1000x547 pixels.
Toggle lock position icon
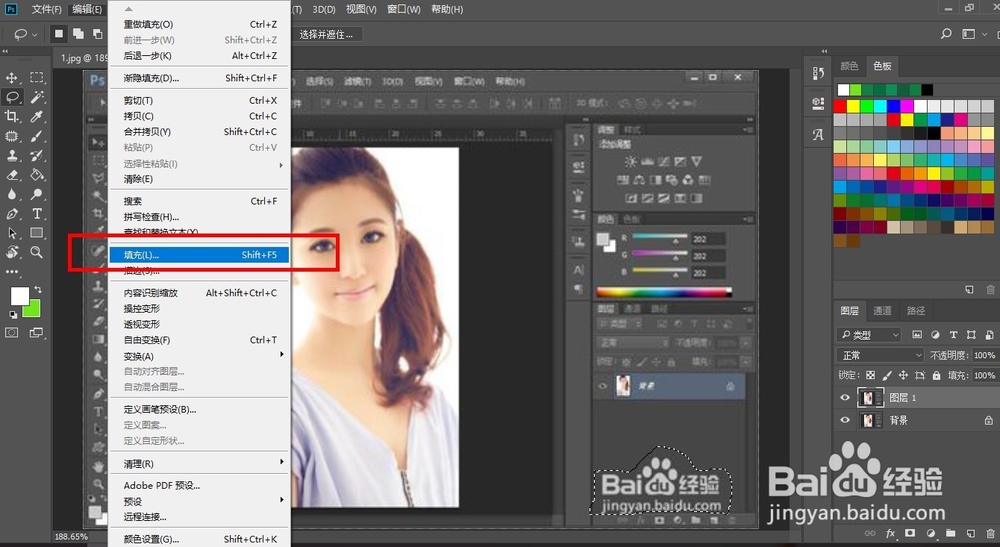(903, 376)
